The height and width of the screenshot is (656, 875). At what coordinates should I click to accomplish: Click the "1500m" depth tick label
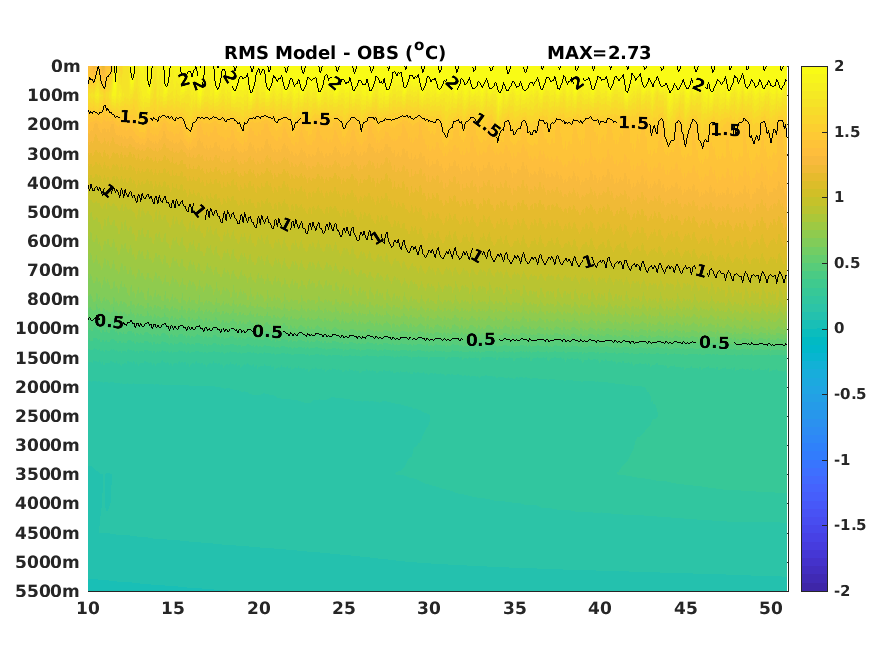click(48, 358)
